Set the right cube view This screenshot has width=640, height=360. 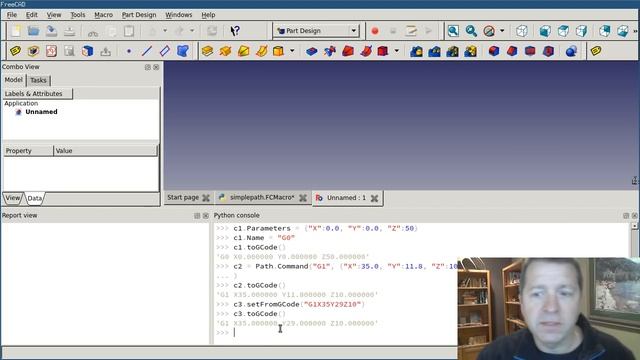(581, 31)
